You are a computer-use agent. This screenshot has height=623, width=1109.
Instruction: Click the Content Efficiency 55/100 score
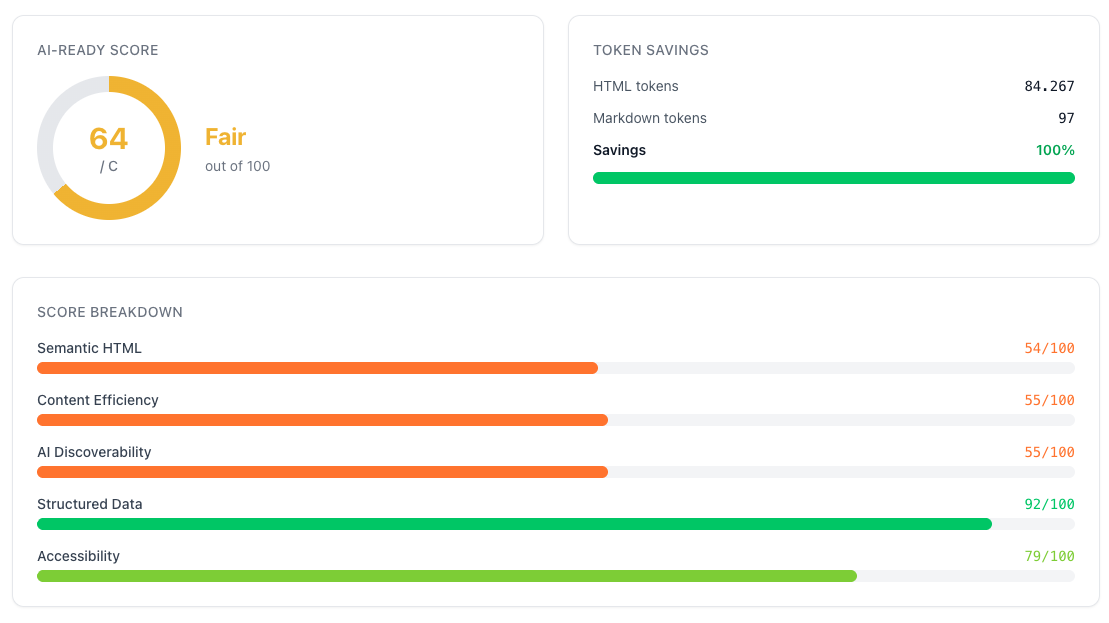tap(1050, 400)
